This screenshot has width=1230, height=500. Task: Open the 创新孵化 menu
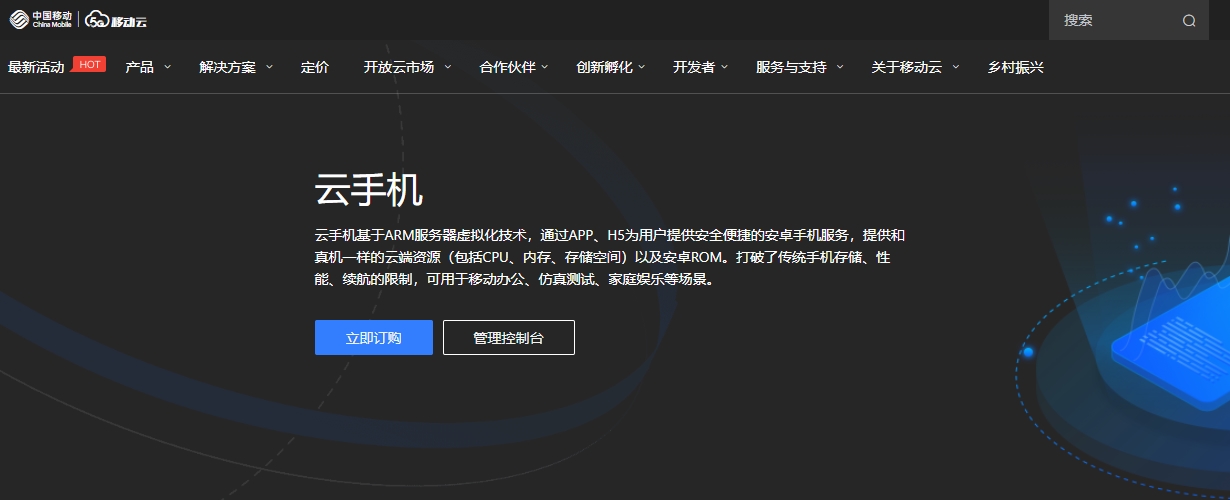(x=604, y=67)
